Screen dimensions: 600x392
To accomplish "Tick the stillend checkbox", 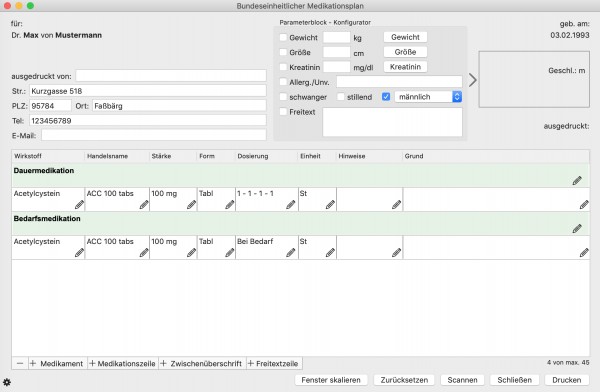I will [341, 97].
